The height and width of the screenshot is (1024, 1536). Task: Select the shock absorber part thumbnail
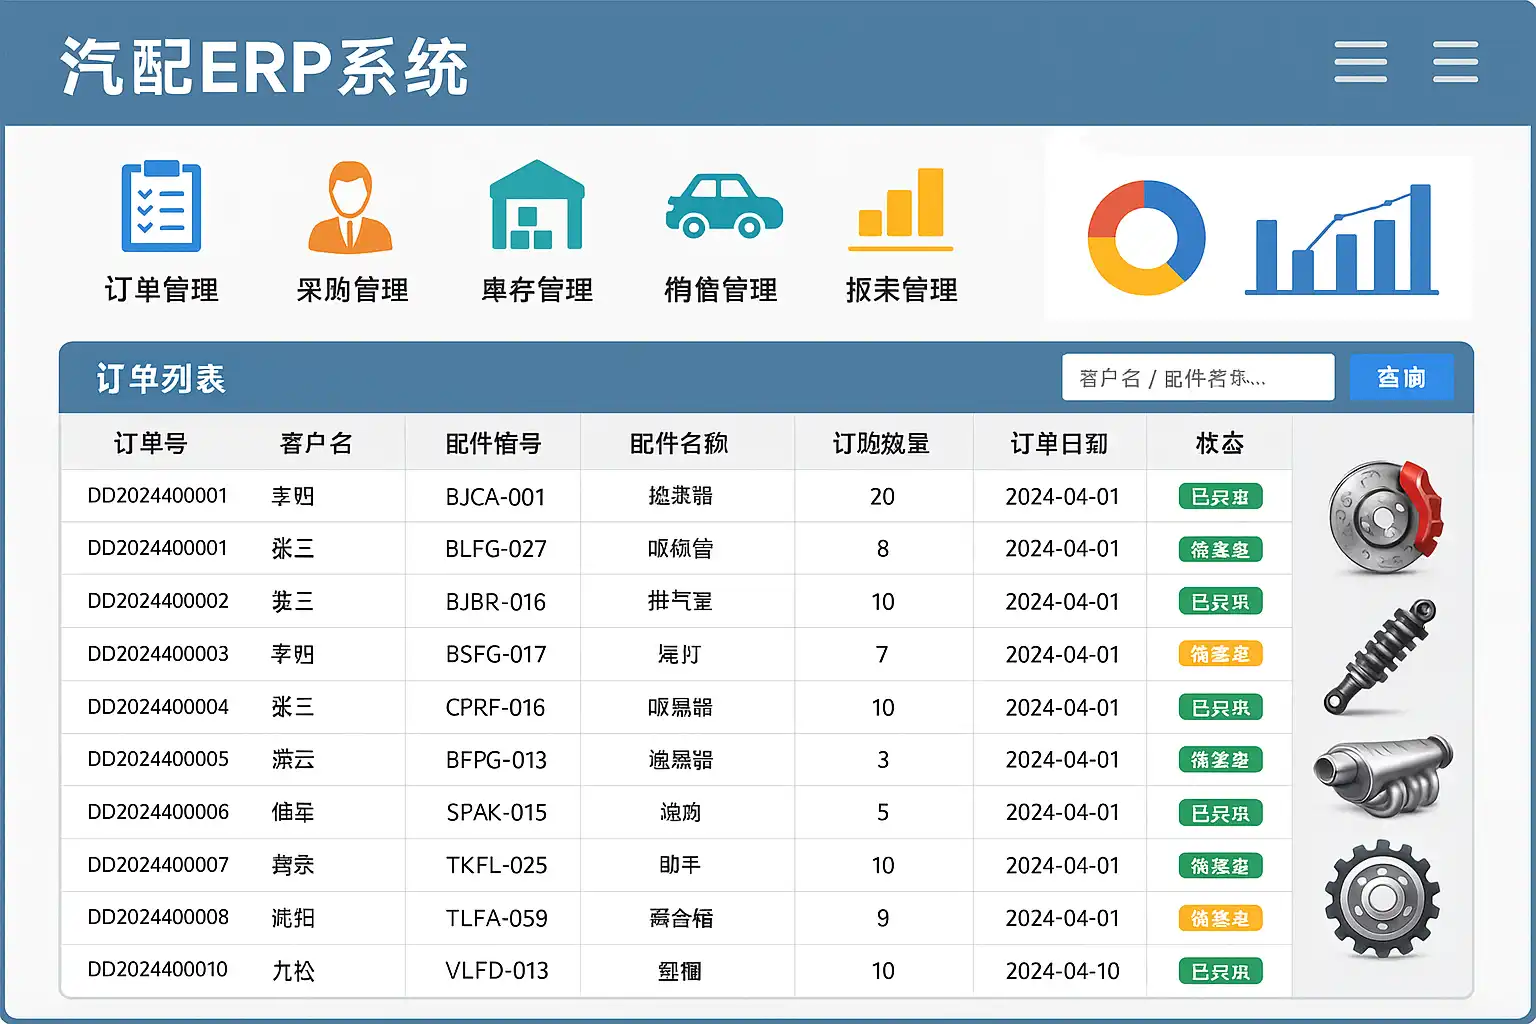tap(1382, 657)
